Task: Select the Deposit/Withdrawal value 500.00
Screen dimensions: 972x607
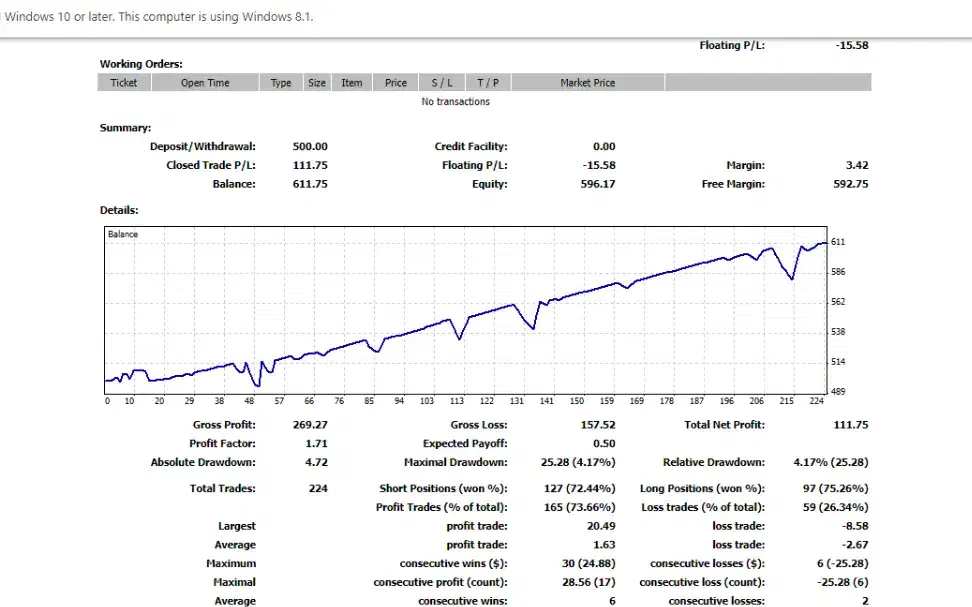Action: pos(310,147)
